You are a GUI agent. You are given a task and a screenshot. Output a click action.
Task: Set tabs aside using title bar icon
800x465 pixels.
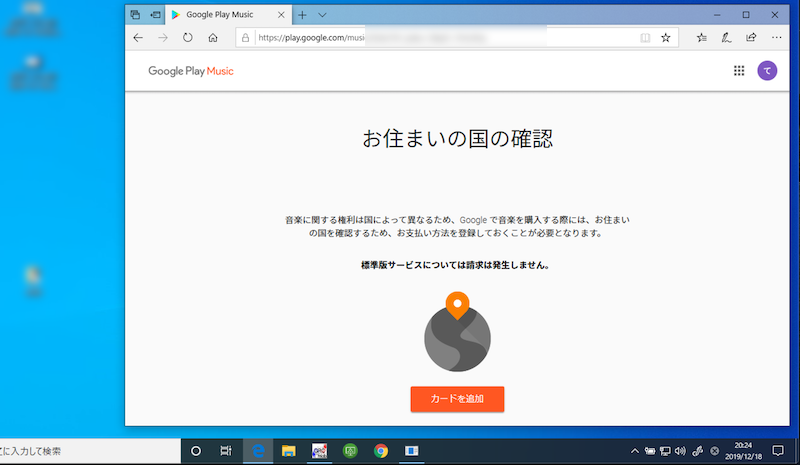pos(155,15)
